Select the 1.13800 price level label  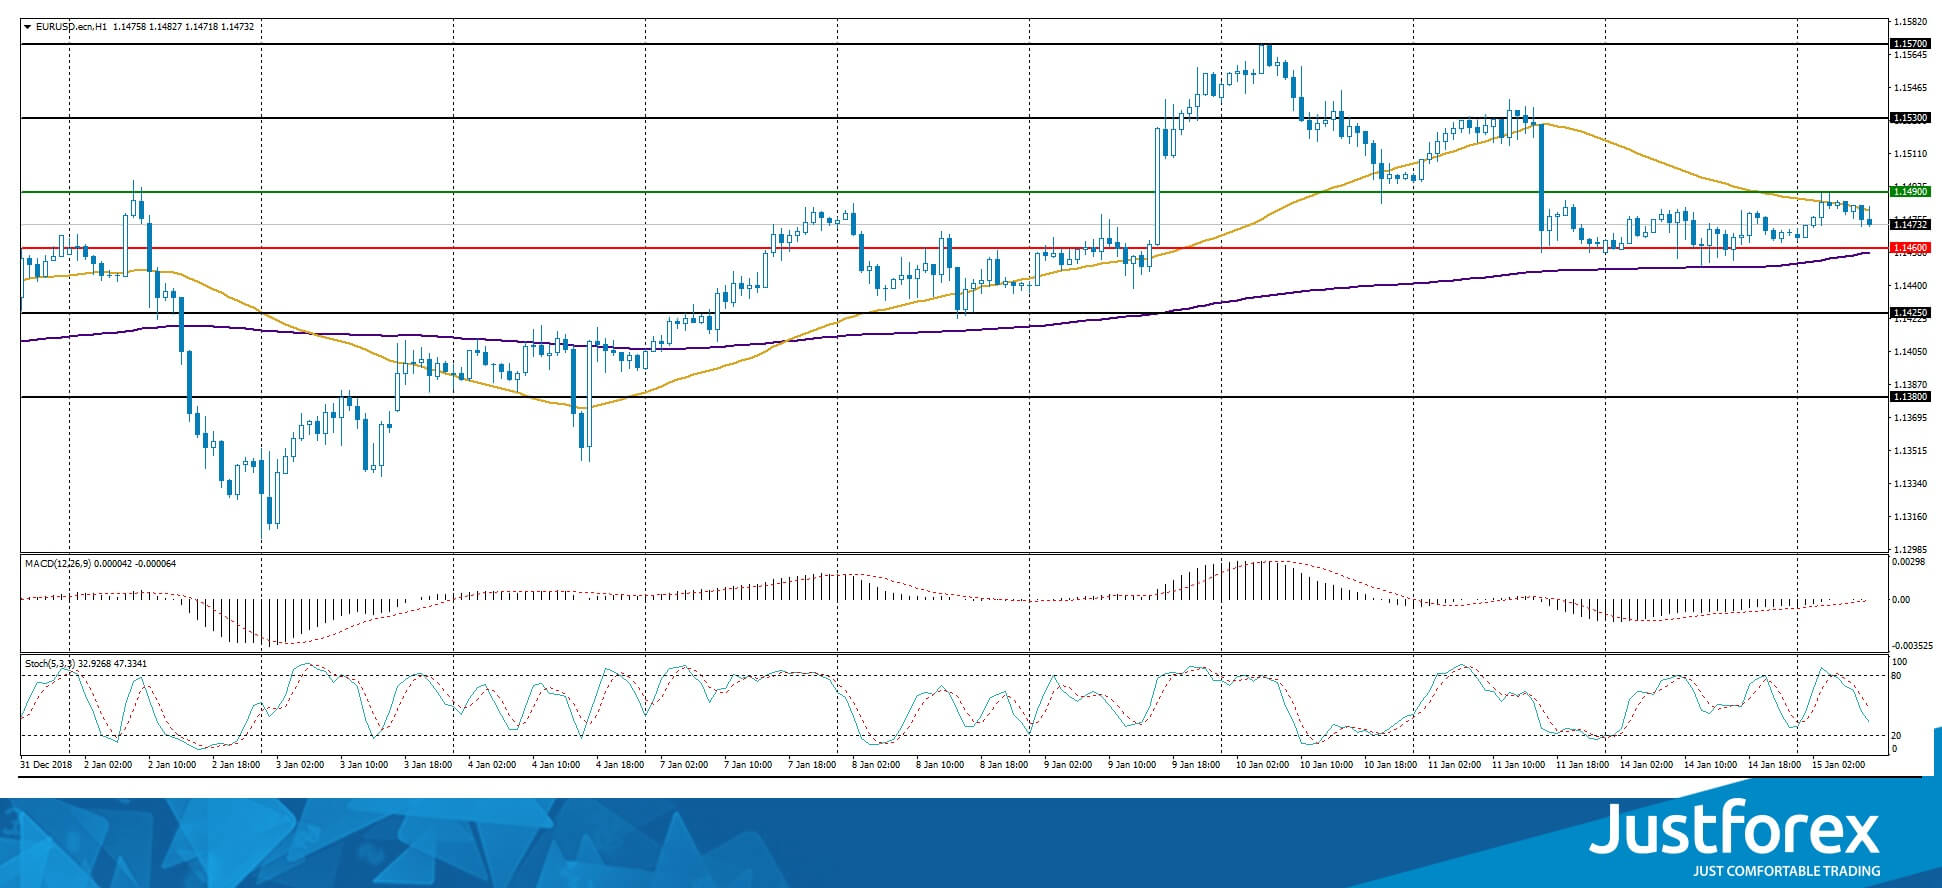point(1910,397)
